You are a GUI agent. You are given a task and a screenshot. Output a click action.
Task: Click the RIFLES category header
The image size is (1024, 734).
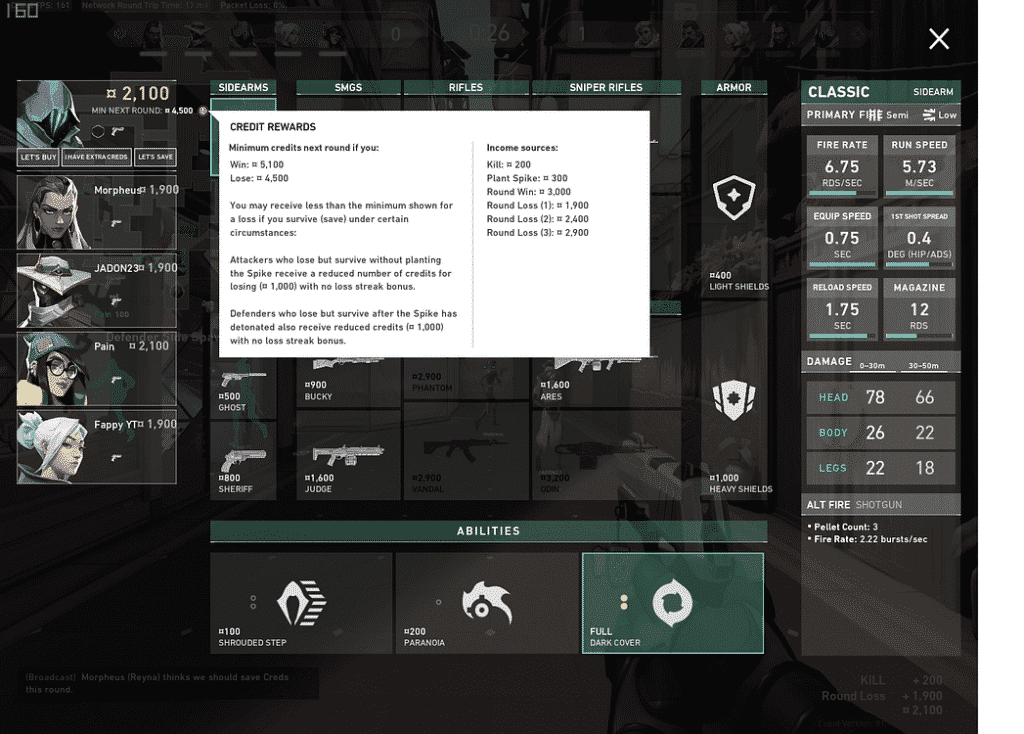pyautogui.click(x=466, y=88)
